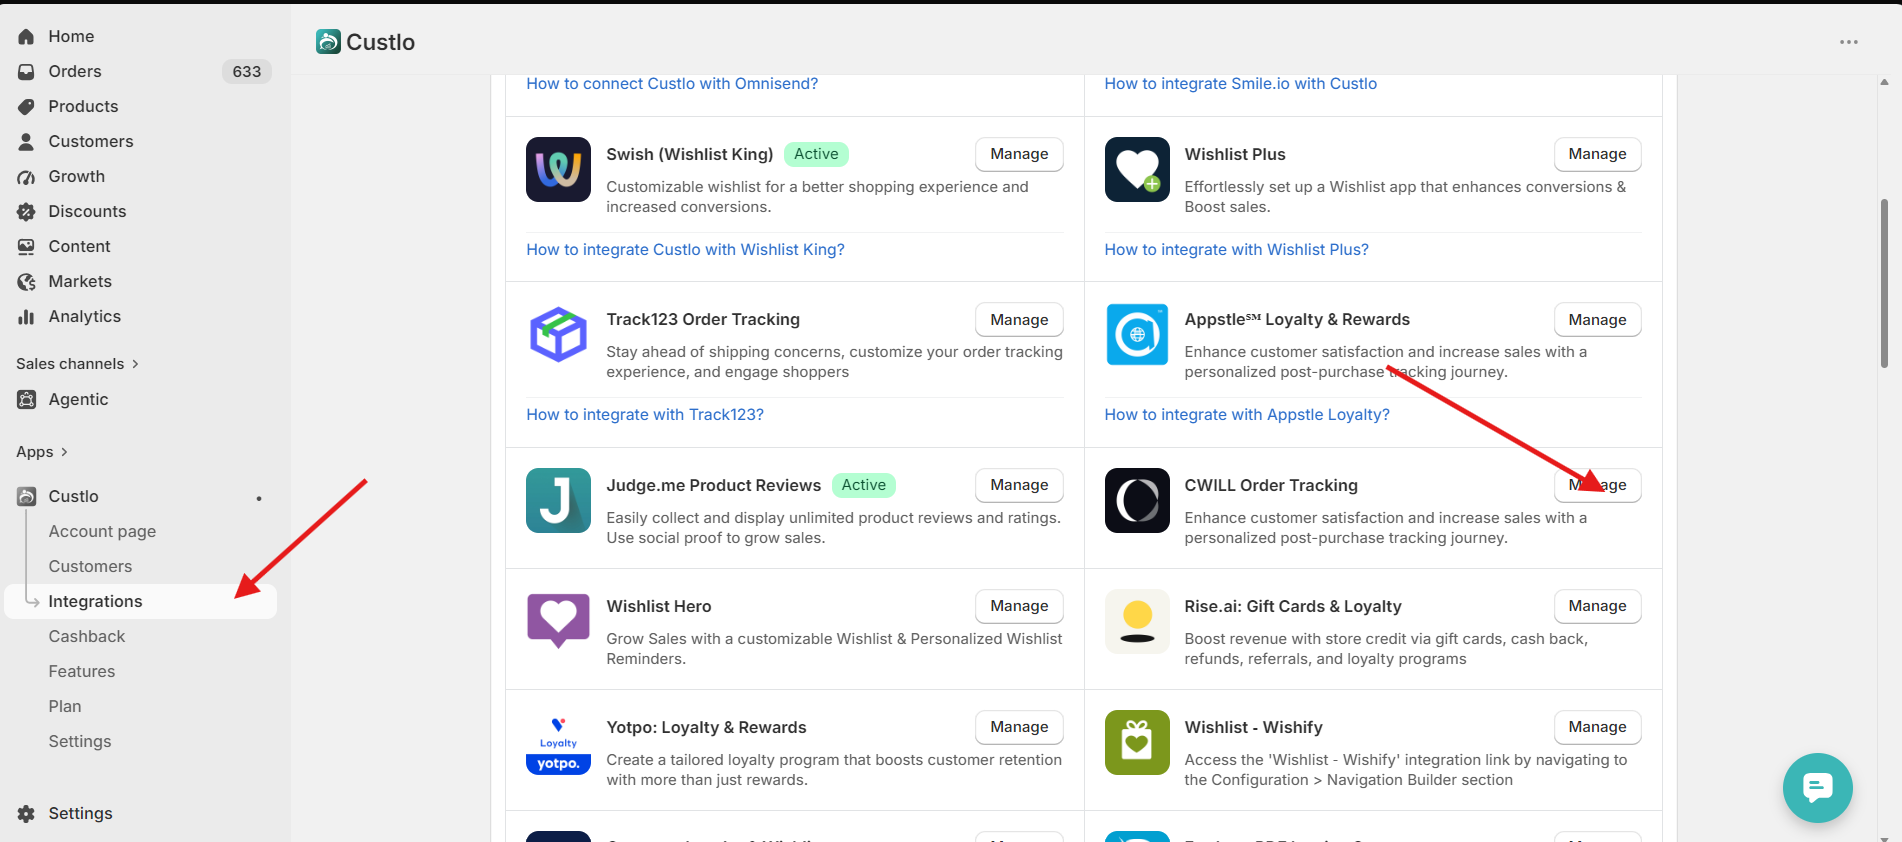Screen dimensions: 1902x842
Task: Click the 633 orders count badge
Action: 246,72
